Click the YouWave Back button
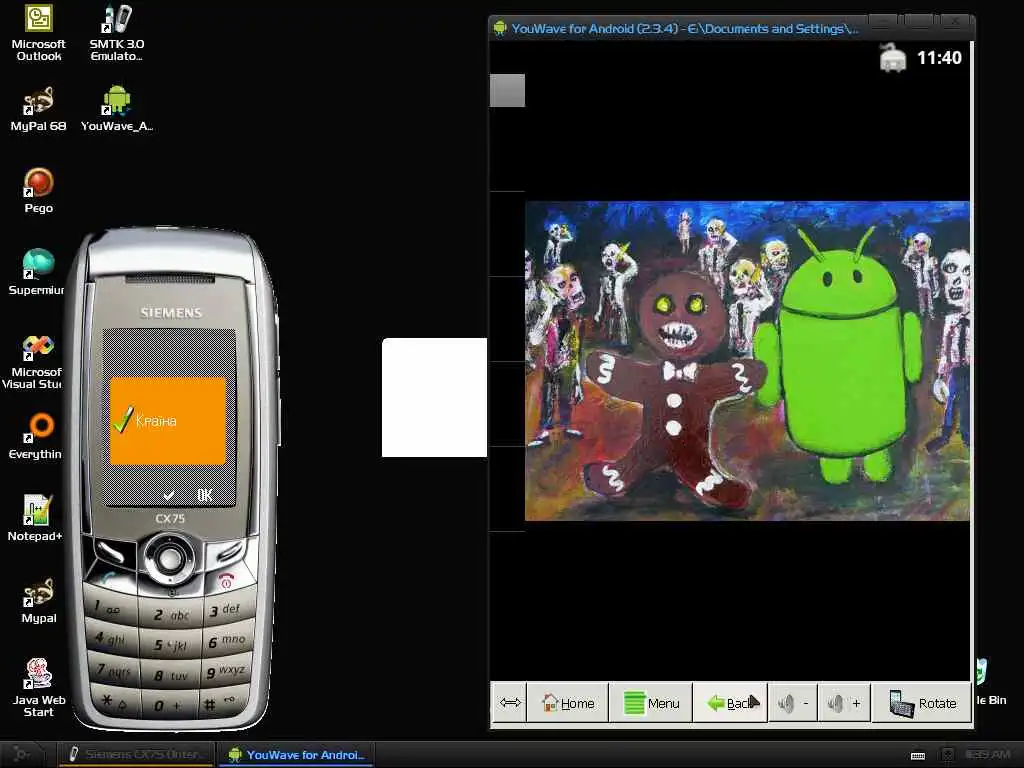The width and height of the screenshot is (1024, 768). click(x=730, y=703)
